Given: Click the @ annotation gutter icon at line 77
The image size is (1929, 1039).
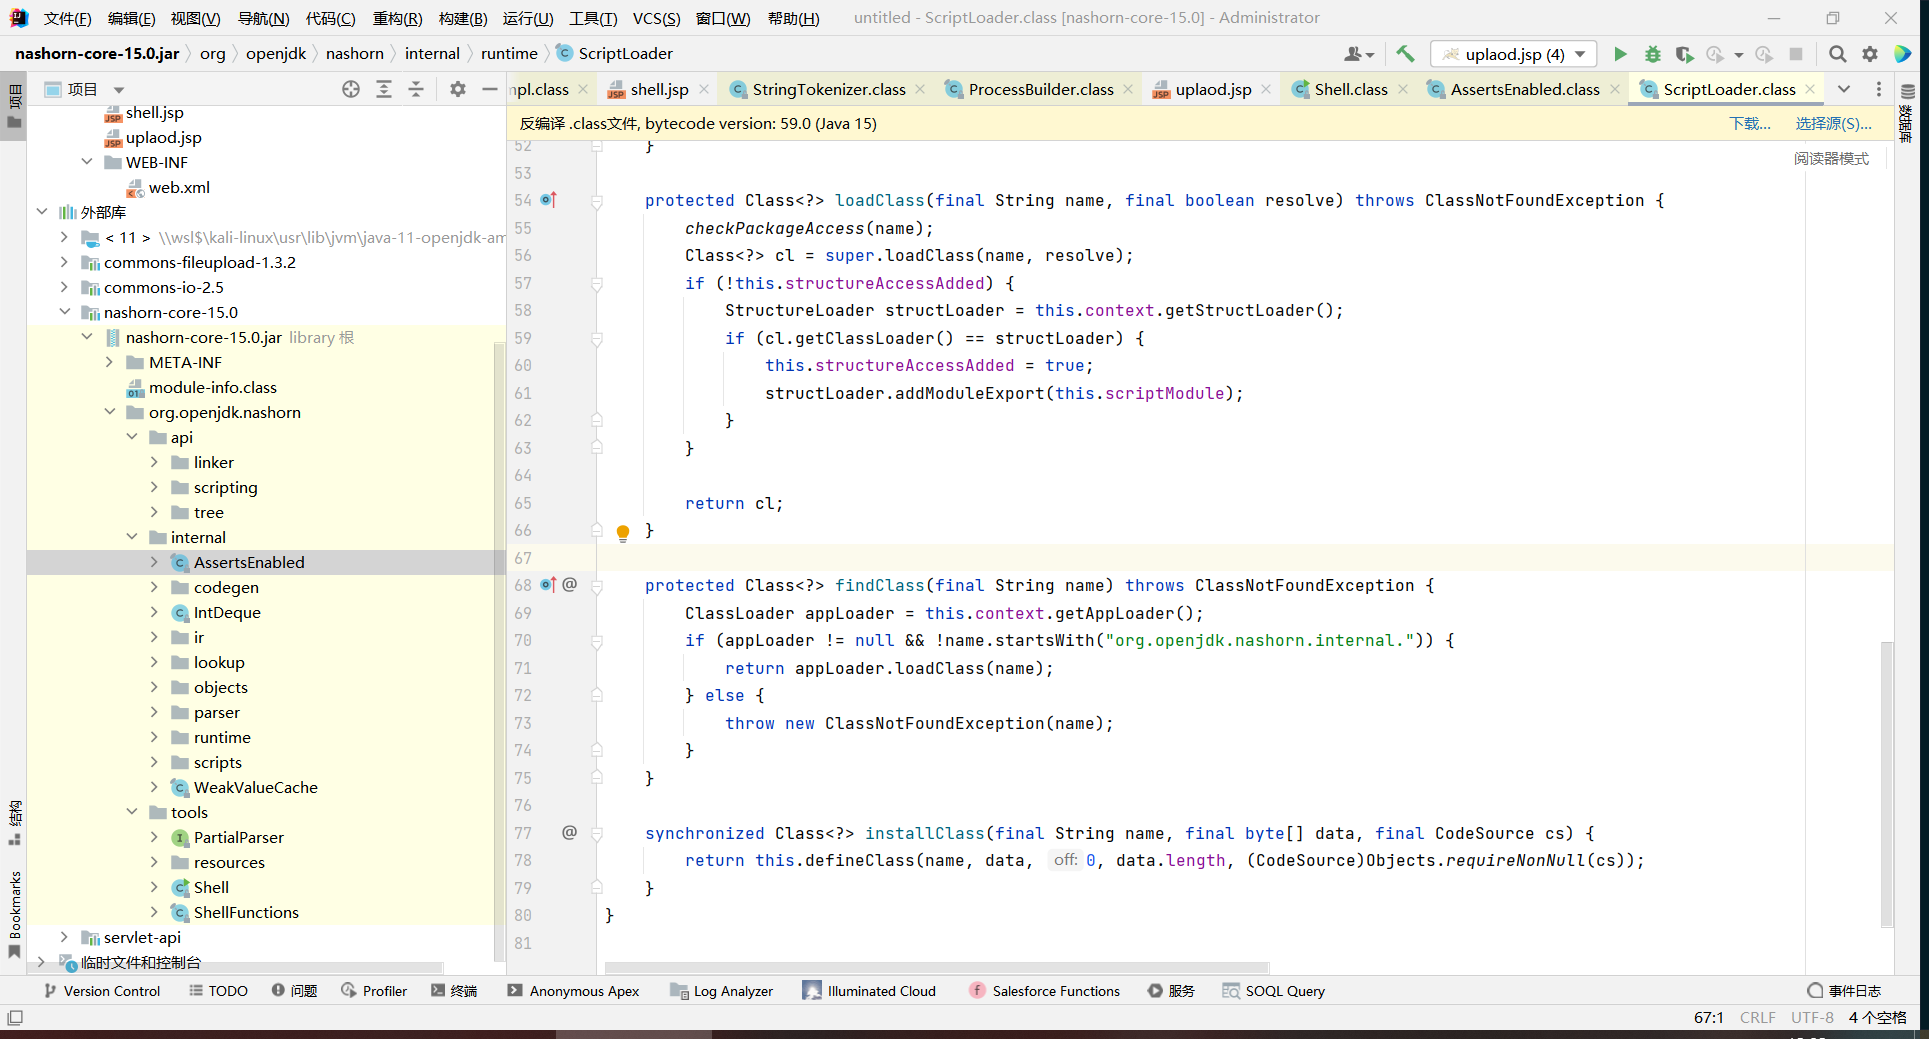Looking at the screenshot, I should tap(569, 832).
